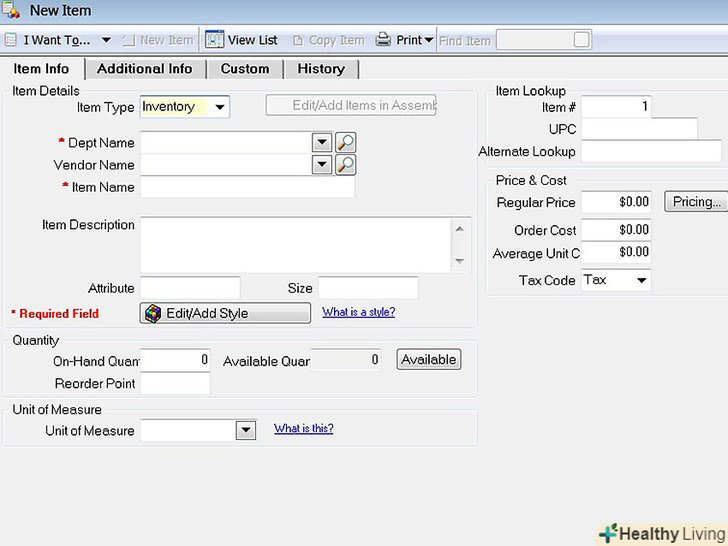This screenshot has width=728, height=546.
Task: Click the Item Description scroll down arrow
Action: point(460,261)
